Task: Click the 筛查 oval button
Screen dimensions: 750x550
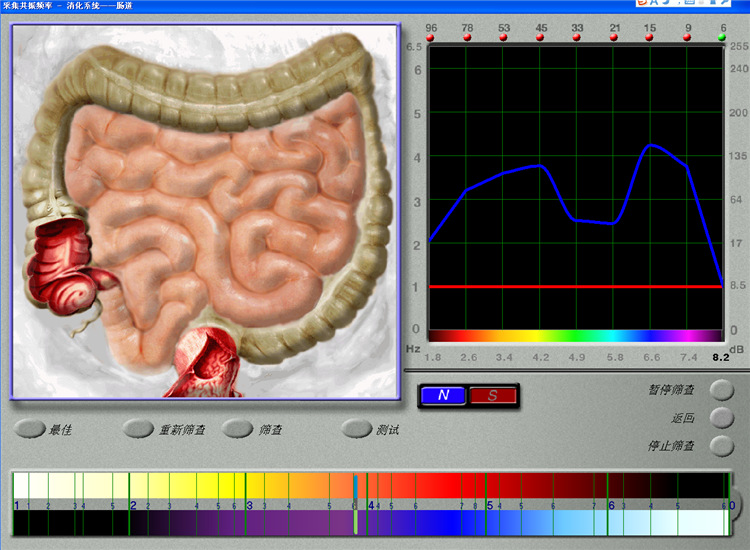Action: 238,429
